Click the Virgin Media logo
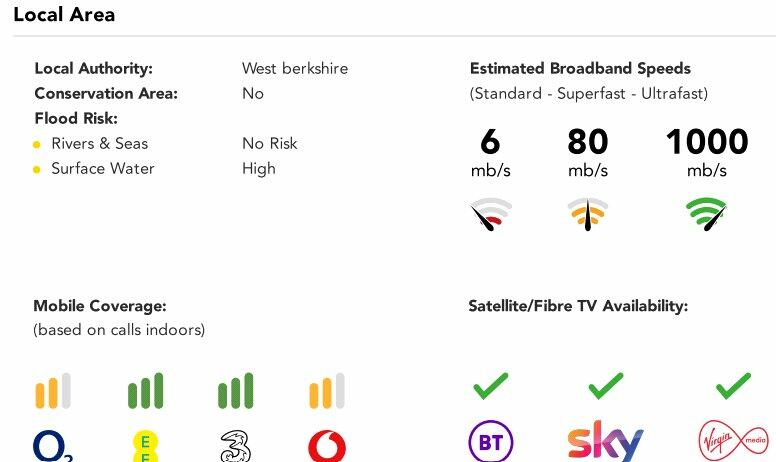776x462 pixels. [733, 442]
